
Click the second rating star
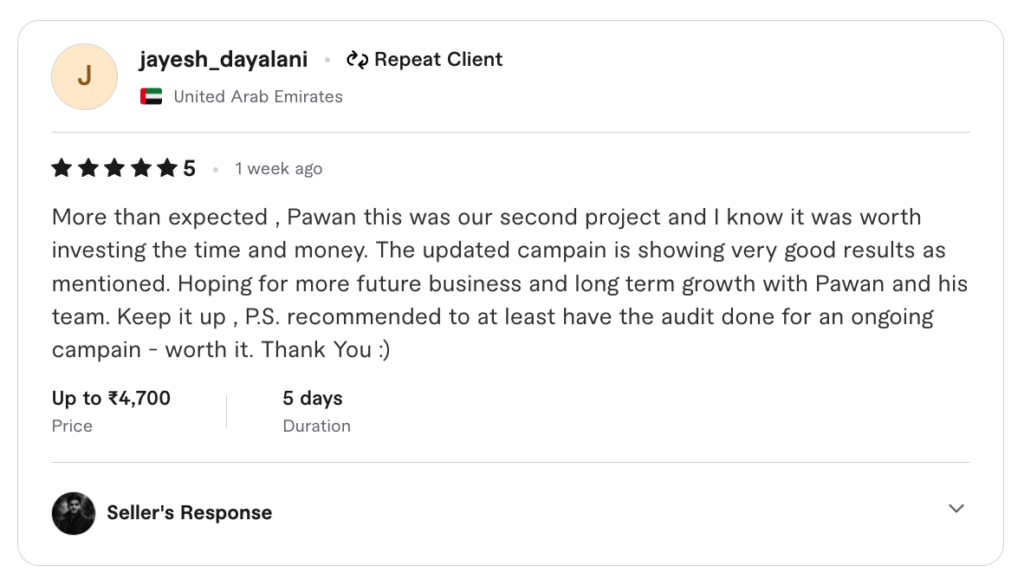pyautogui.click(x=88, y=168)
